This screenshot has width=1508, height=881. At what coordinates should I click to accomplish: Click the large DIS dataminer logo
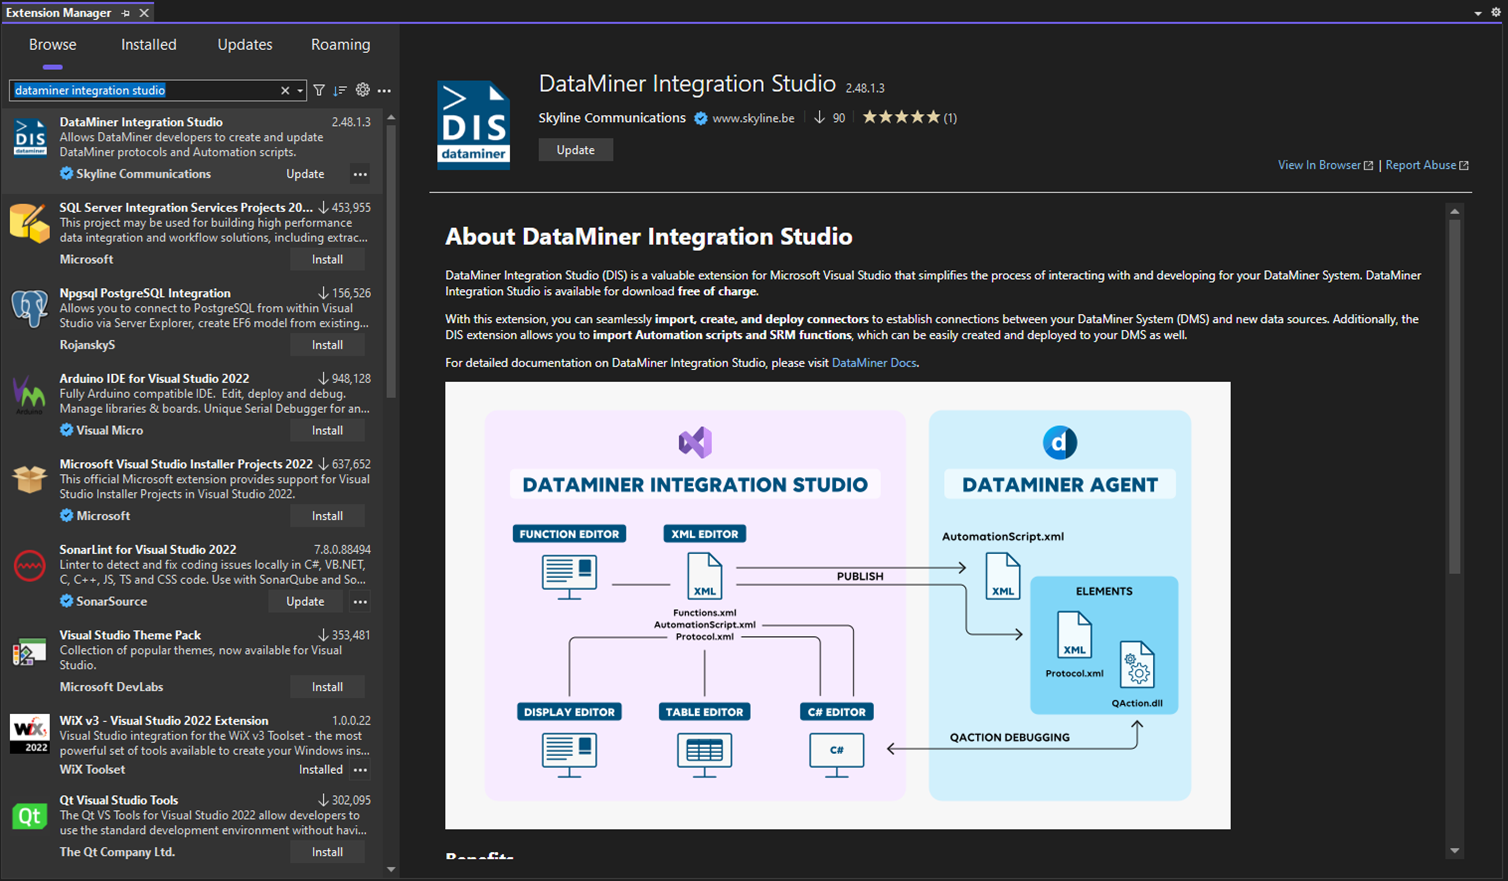point(473,125)
